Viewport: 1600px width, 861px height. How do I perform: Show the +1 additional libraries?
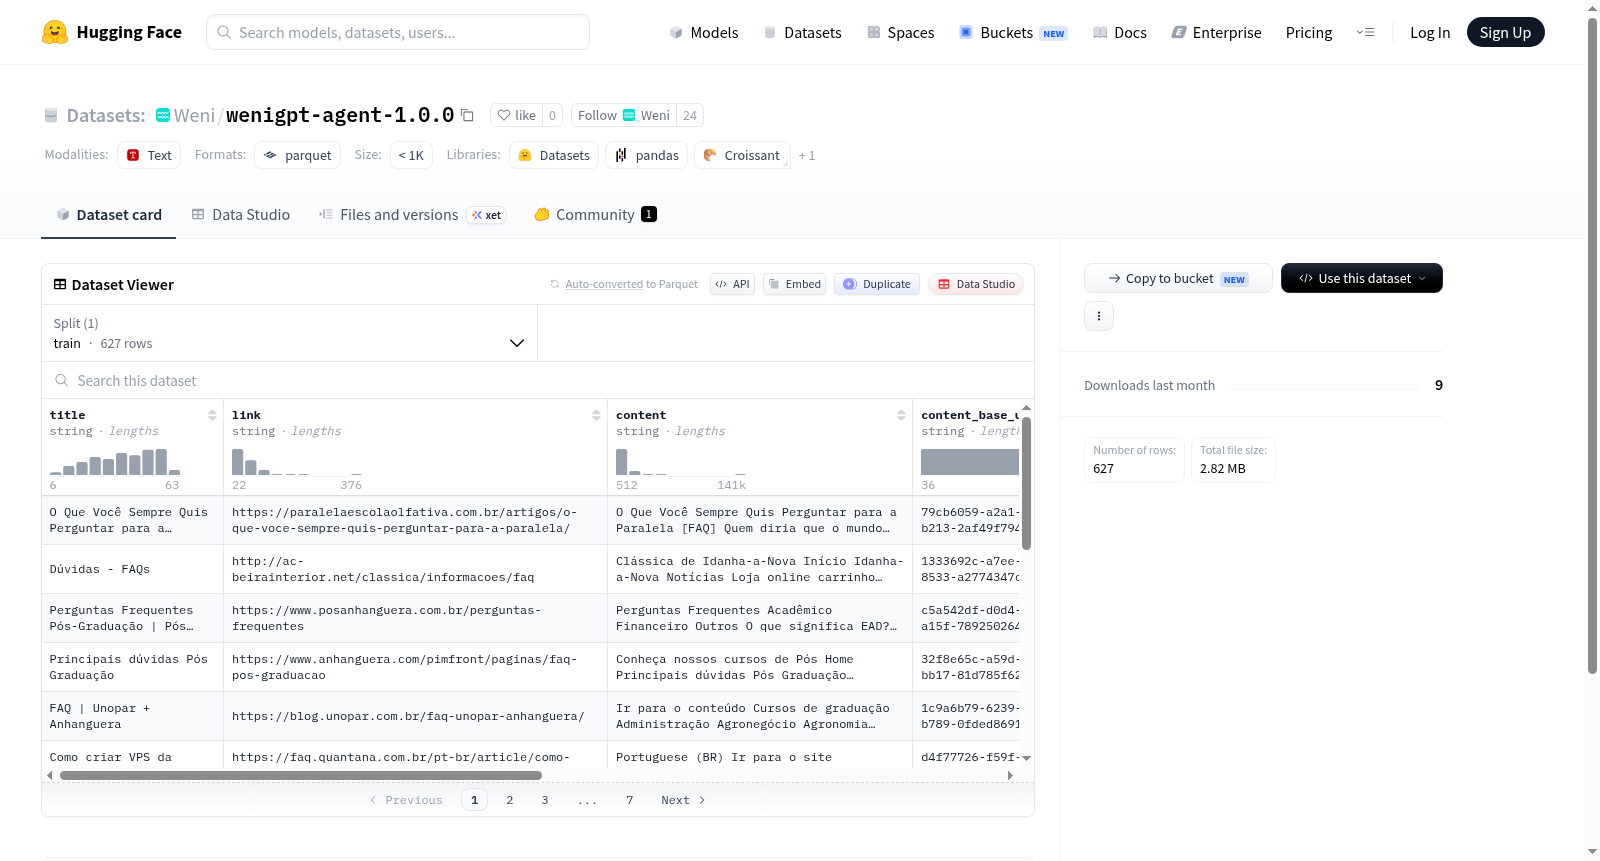click(x=807, y=156)
